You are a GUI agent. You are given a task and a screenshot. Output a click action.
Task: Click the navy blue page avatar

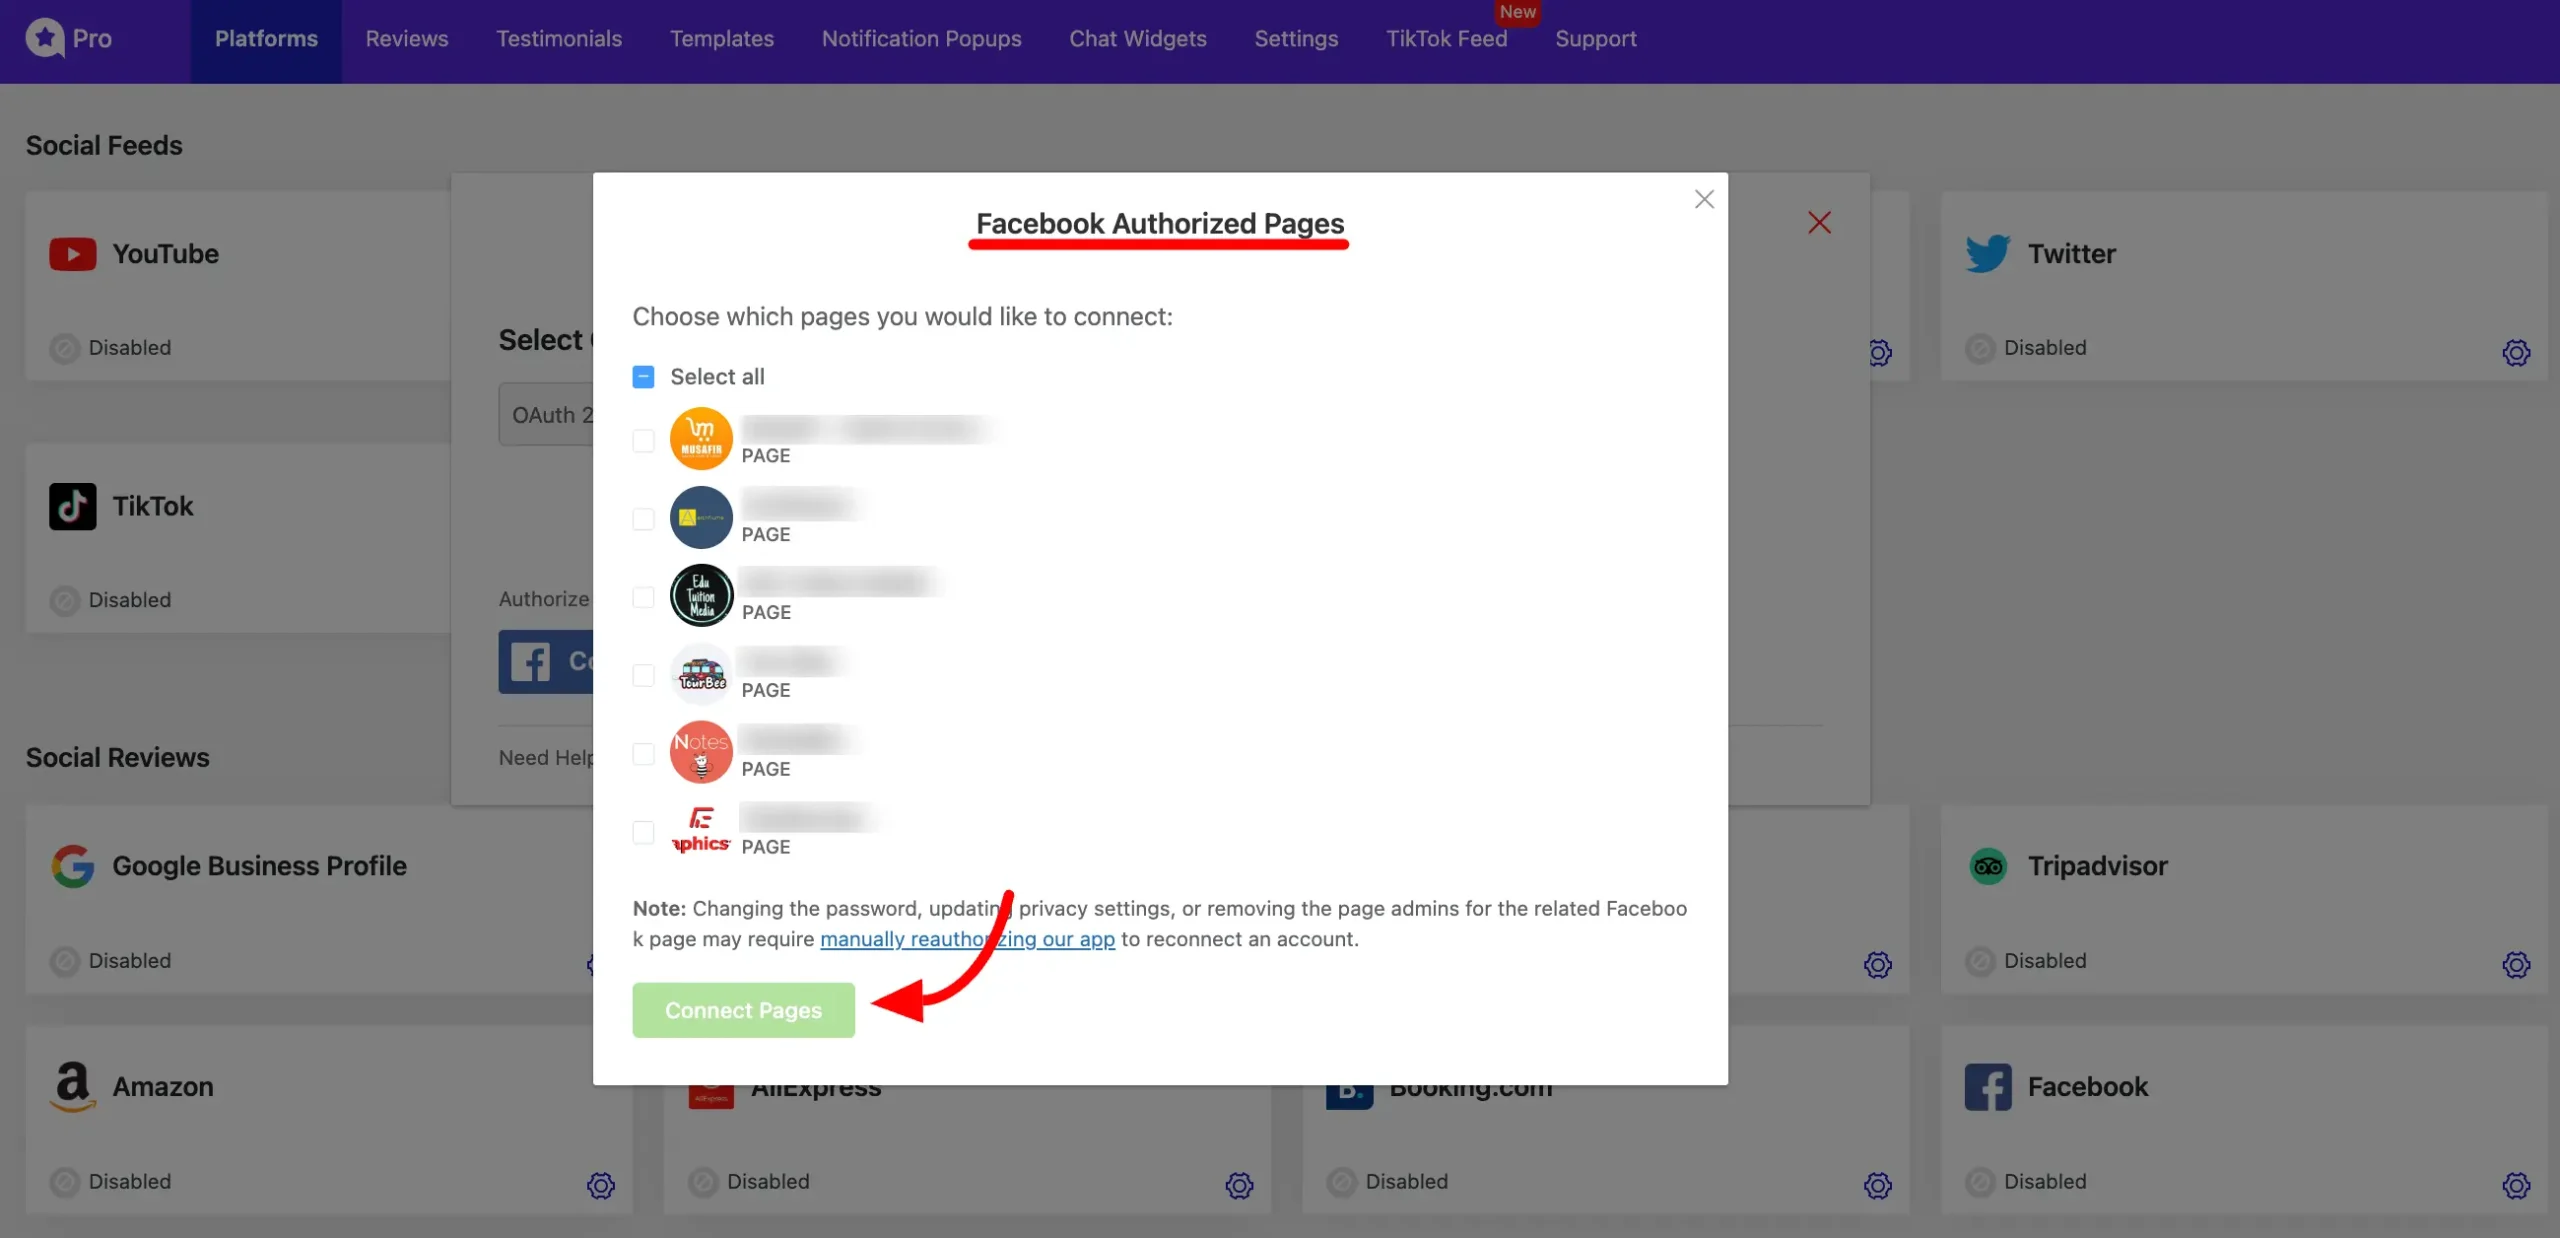[701, 517]
